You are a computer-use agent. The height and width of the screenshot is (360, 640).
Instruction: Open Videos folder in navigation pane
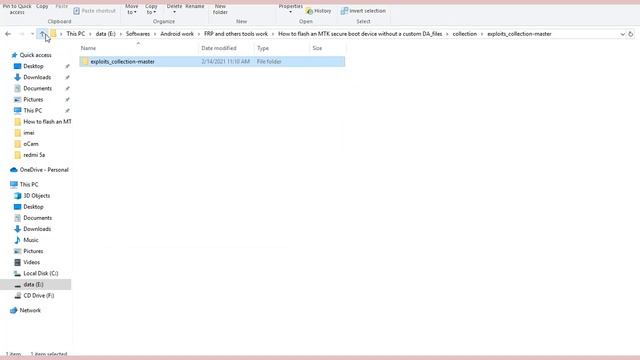pos(31,262)
